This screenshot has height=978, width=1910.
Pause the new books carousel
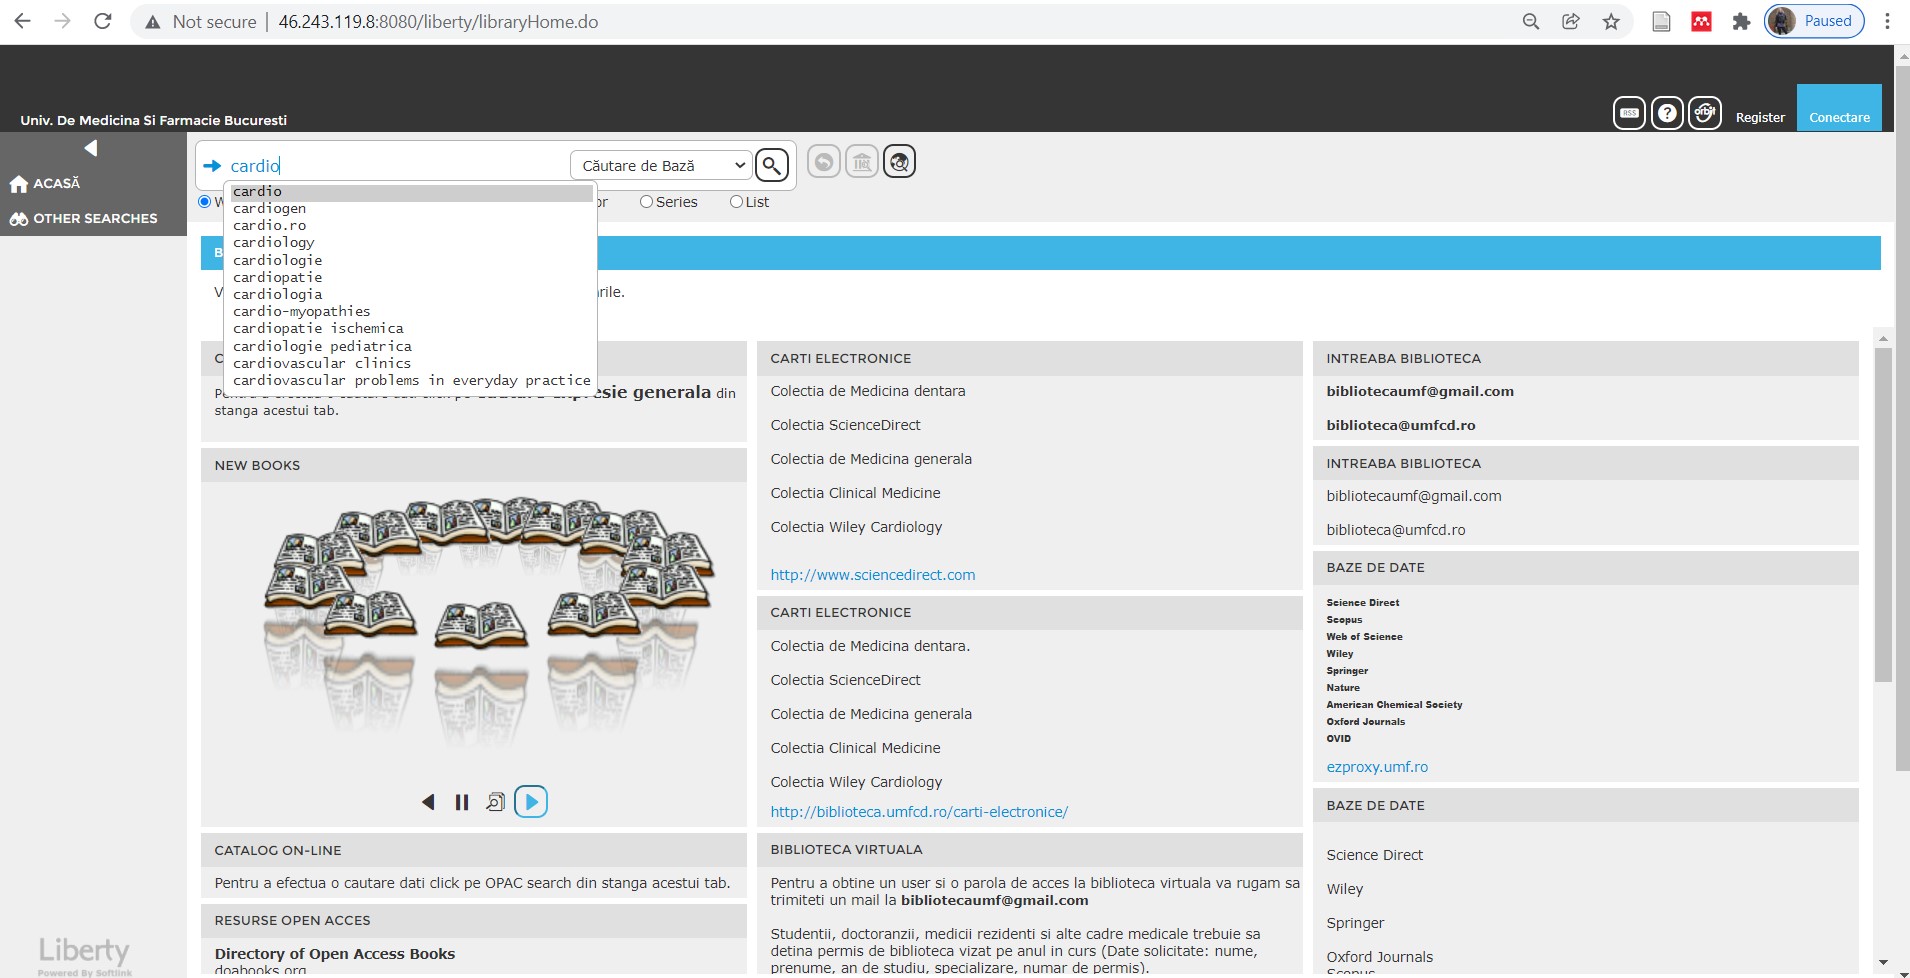[x=461, y=802]
